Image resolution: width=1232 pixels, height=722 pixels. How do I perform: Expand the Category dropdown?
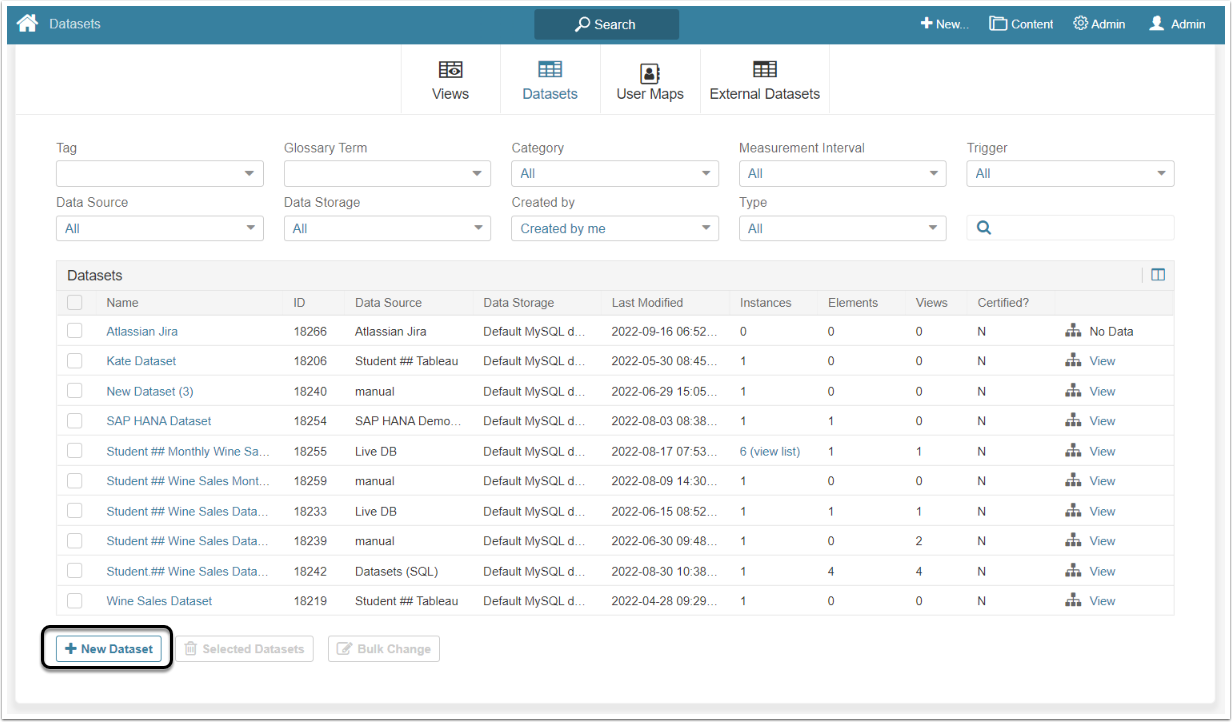(x=614, y=174)
